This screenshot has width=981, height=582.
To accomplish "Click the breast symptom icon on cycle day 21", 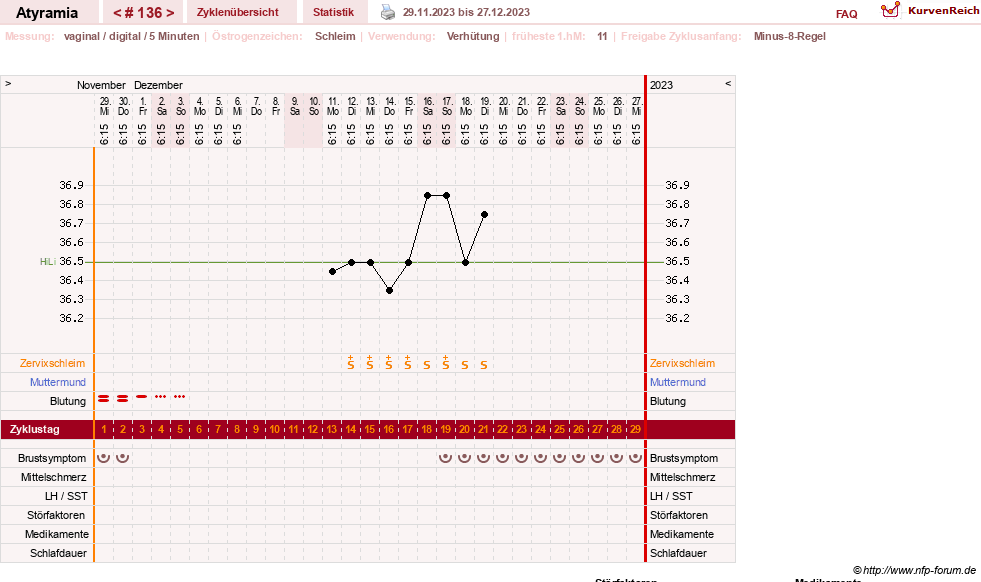I will point(484,457).
